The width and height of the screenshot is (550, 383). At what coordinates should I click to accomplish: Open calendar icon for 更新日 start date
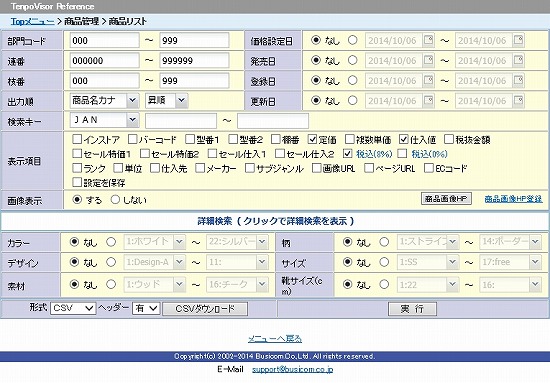click(x=428, y=100)
